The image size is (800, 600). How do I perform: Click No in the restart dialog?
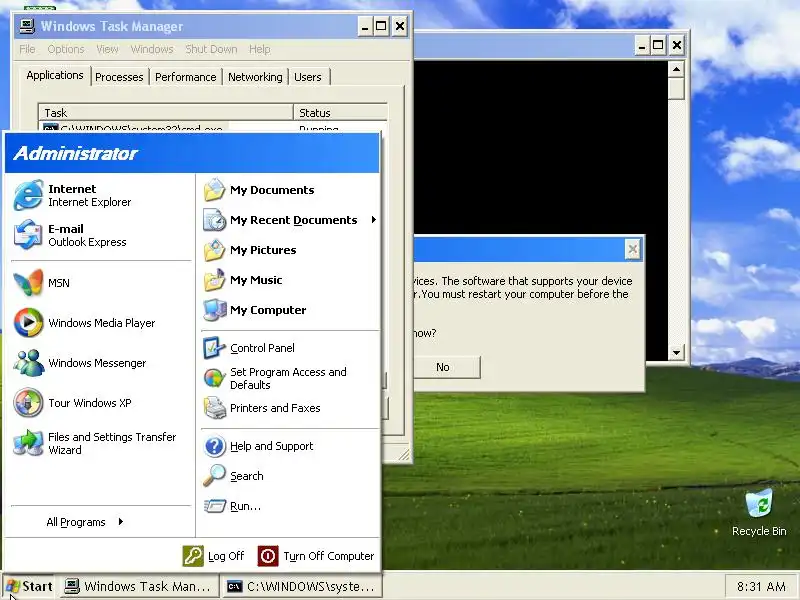443,367
